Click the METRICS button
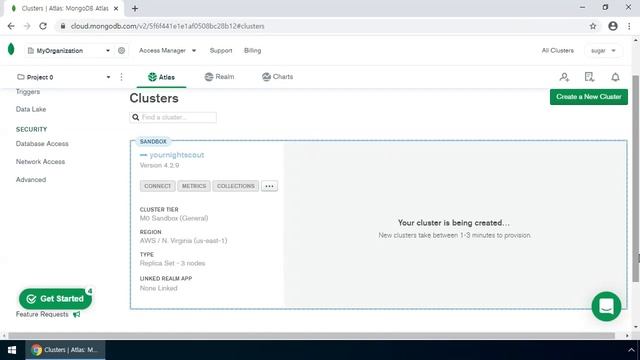The image size is (640, 360). point(194,186)
